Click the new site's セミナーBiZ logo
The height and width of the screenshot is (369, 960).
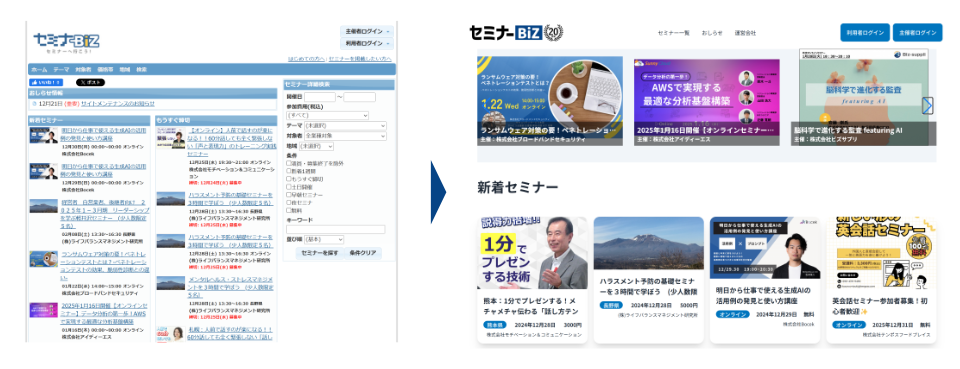[x=506, y=32]
